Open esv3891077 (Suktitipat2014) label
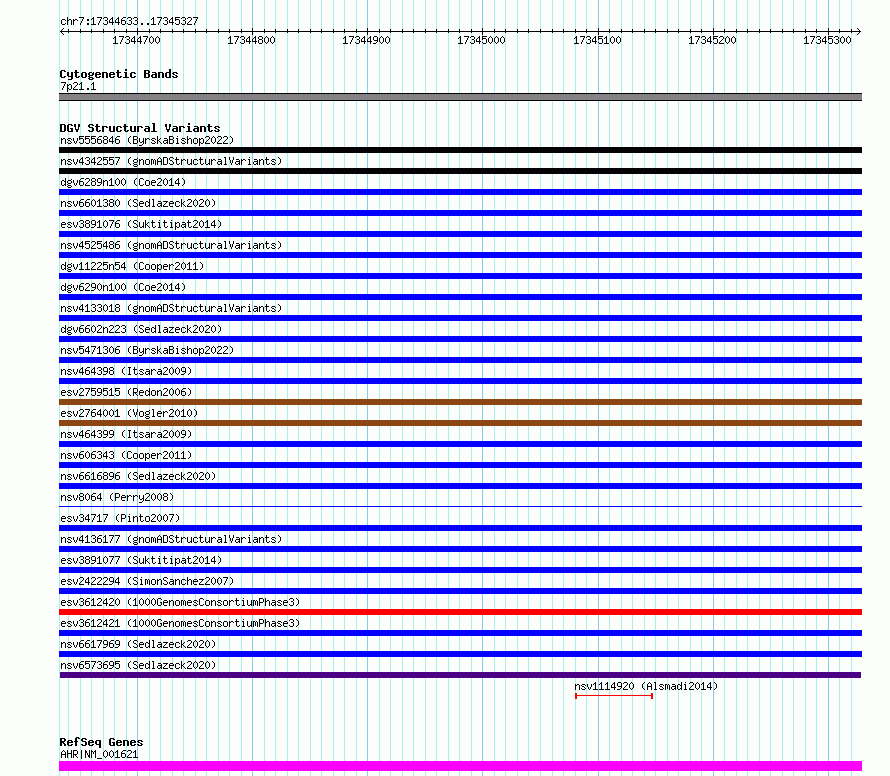This screenshot has height=776, width=890. click(141, 560)
